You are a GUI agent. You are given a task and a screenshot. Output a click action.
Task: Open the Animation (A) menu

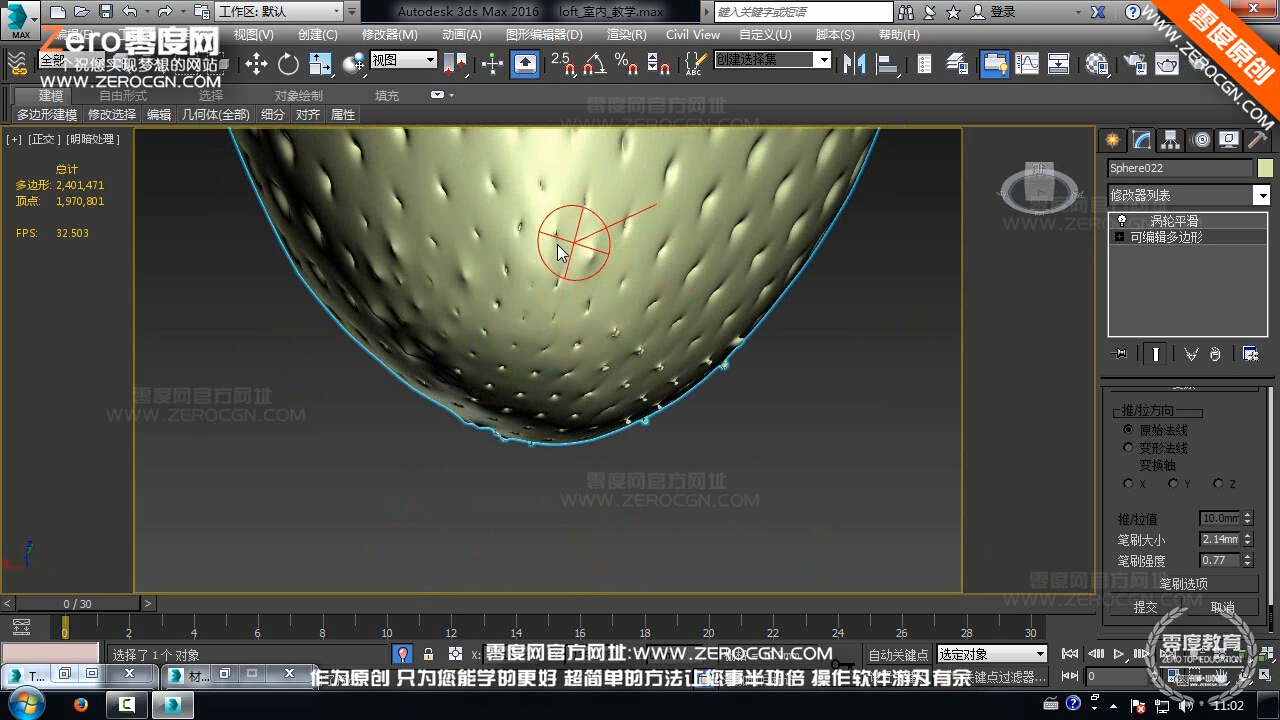point(461,34)
